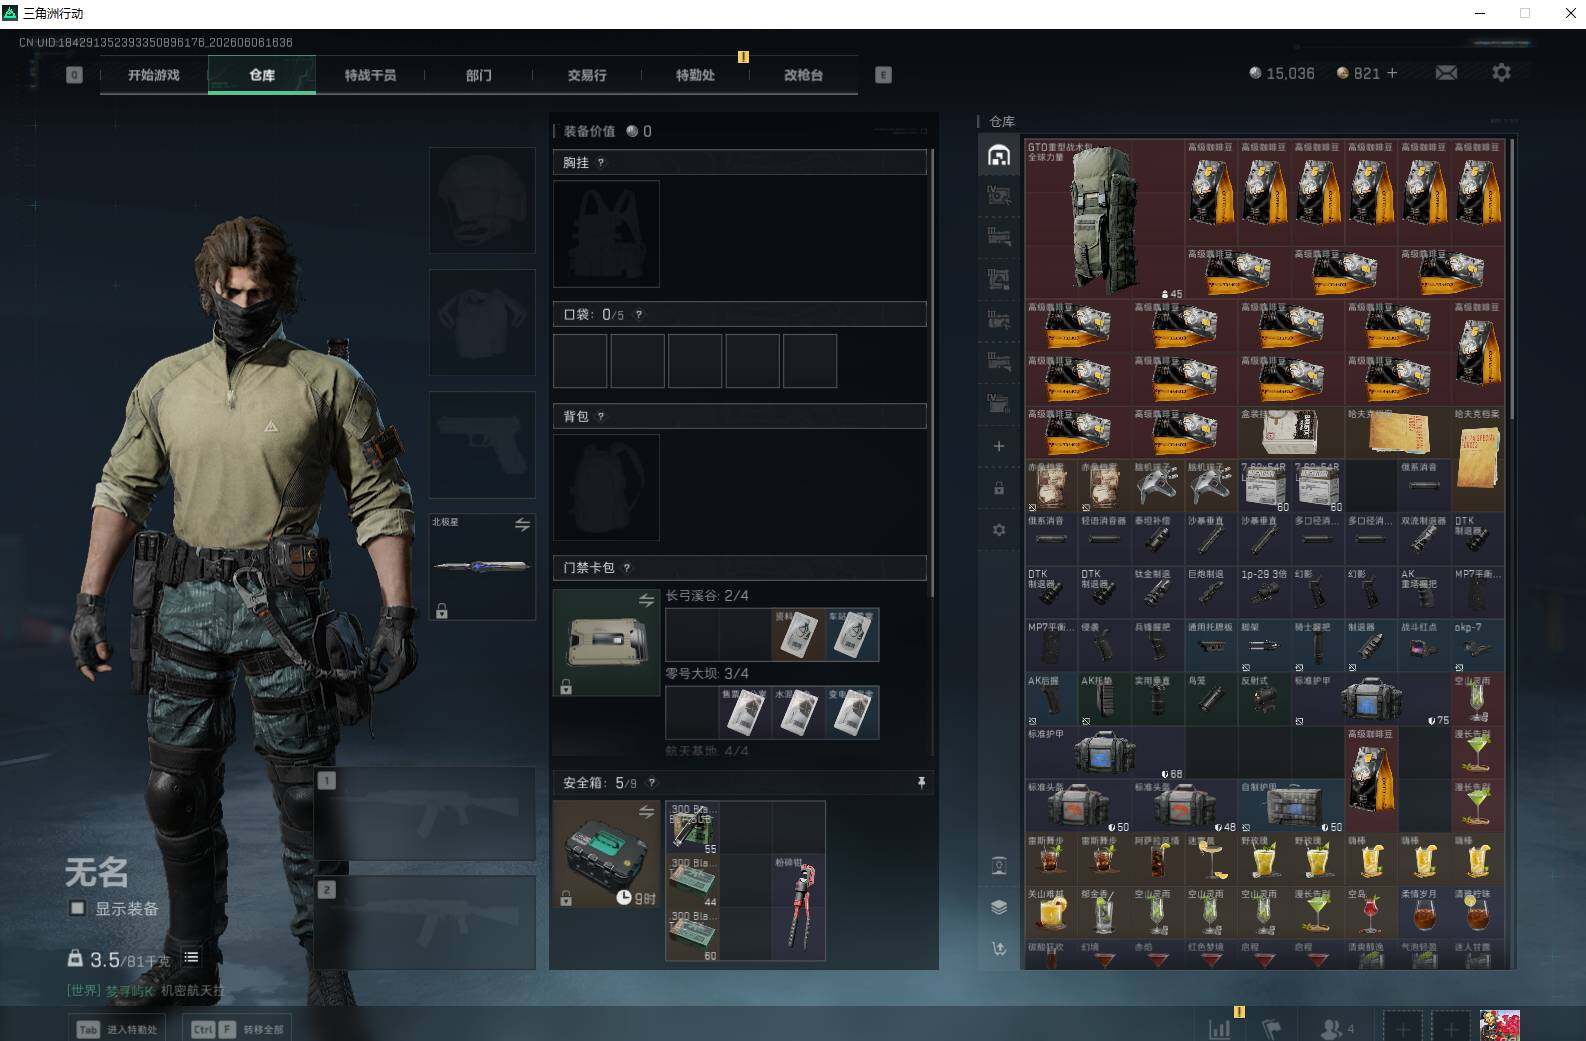Add a storage page with the plus icon
Screen dimensions: 1586x1041
tap(999, 446)
